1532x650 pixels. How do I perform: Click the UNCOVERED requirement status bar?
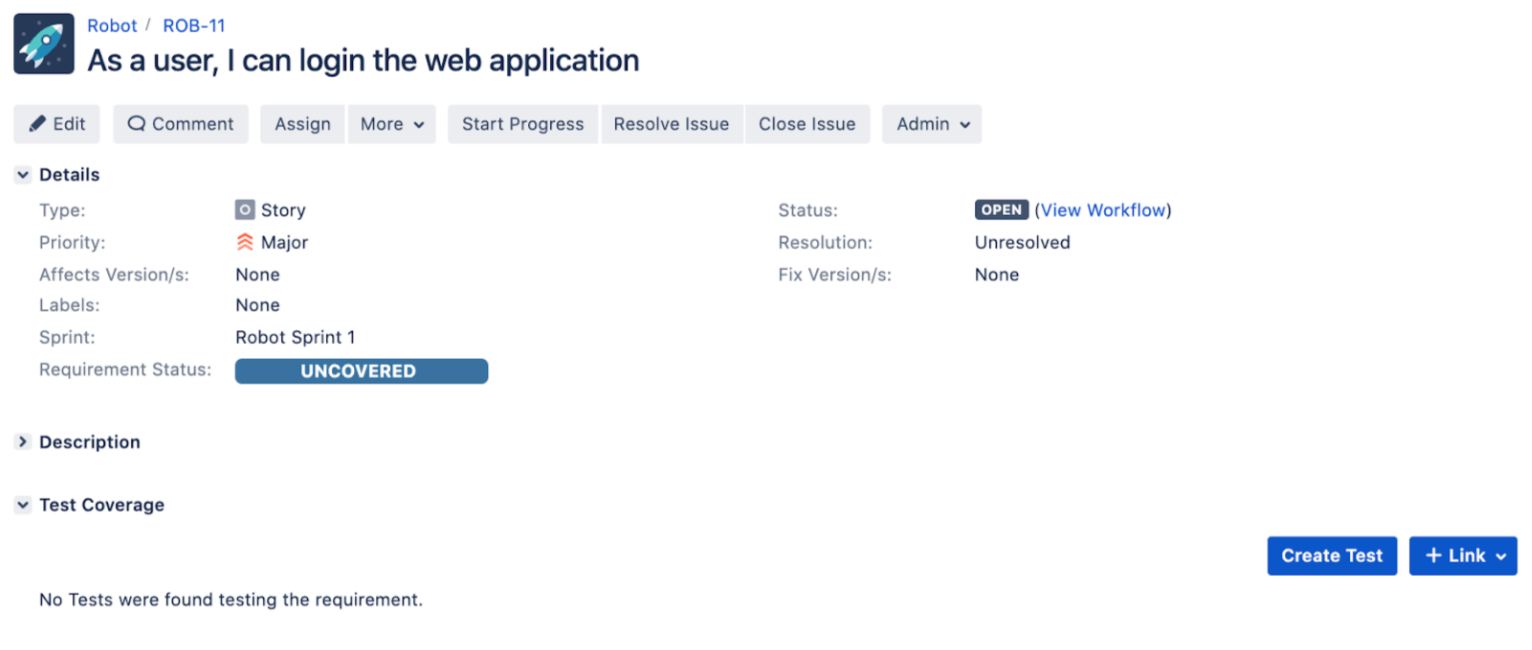coord(361,371)
